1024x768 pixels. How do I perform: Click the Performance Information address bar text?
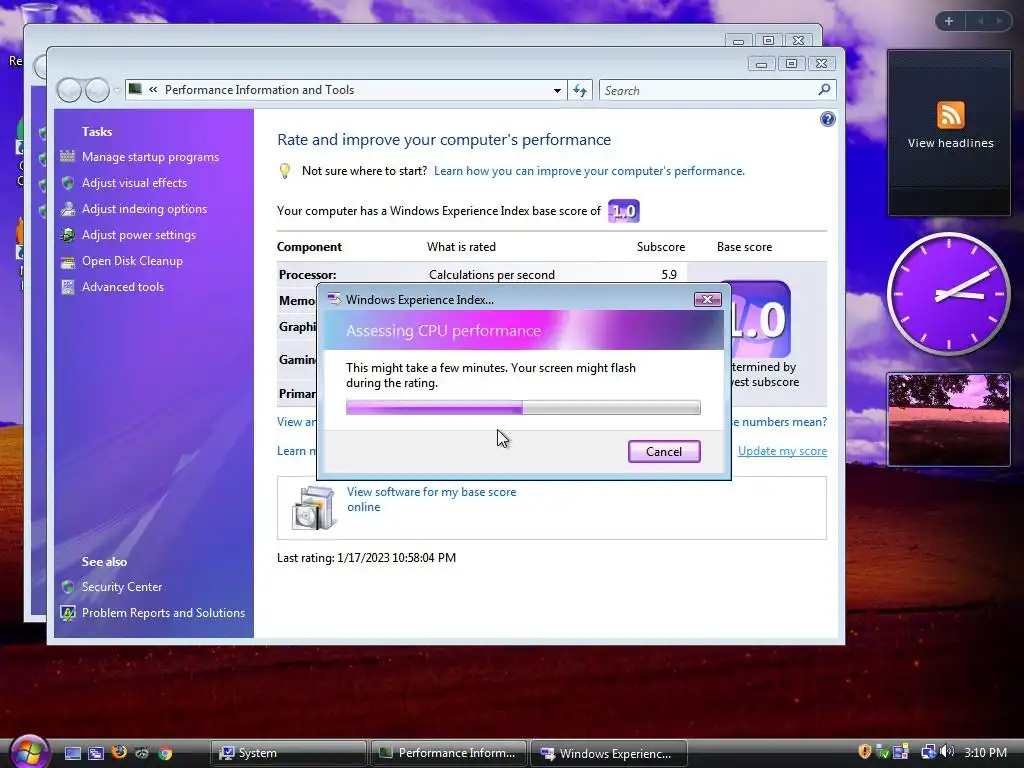tap(259, 90)
